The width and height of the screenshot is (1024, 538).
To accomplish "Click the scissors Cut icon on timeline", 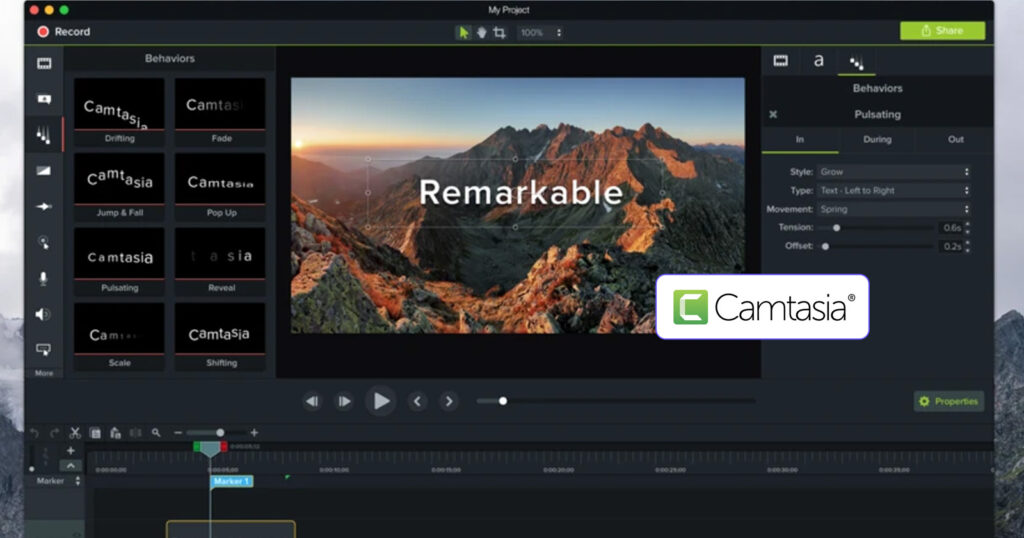I will click(x=75, y=433).
